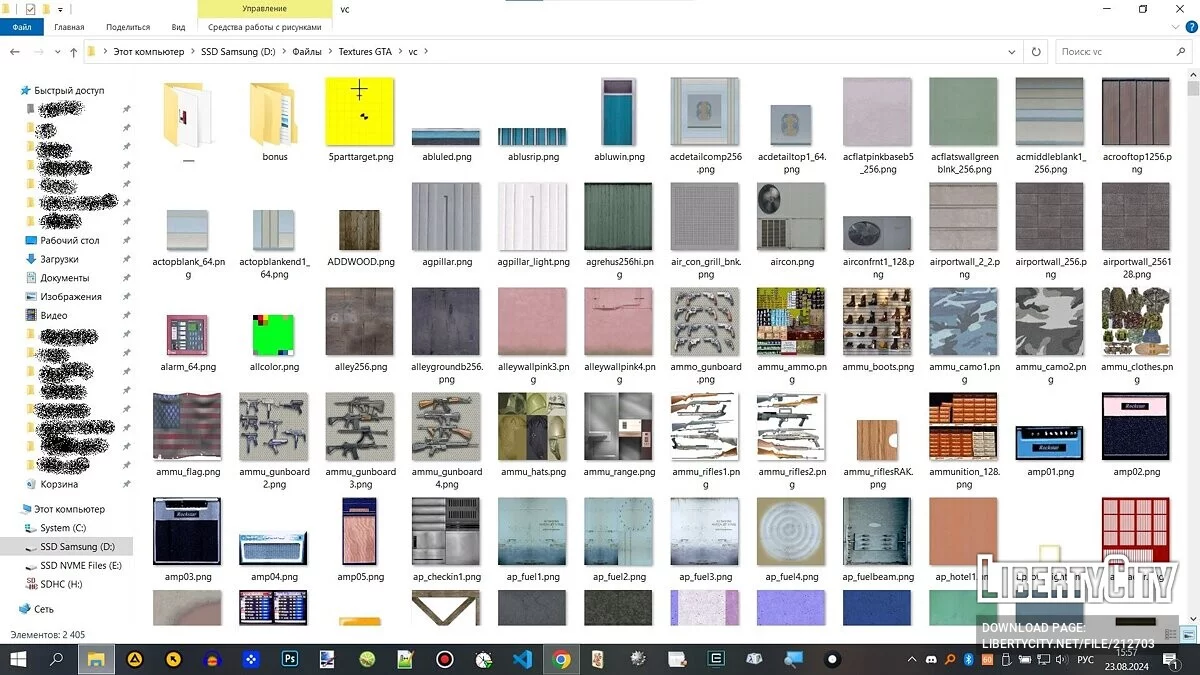Launch Visual Studio Code from taskbar

click(x=521, y=659)
